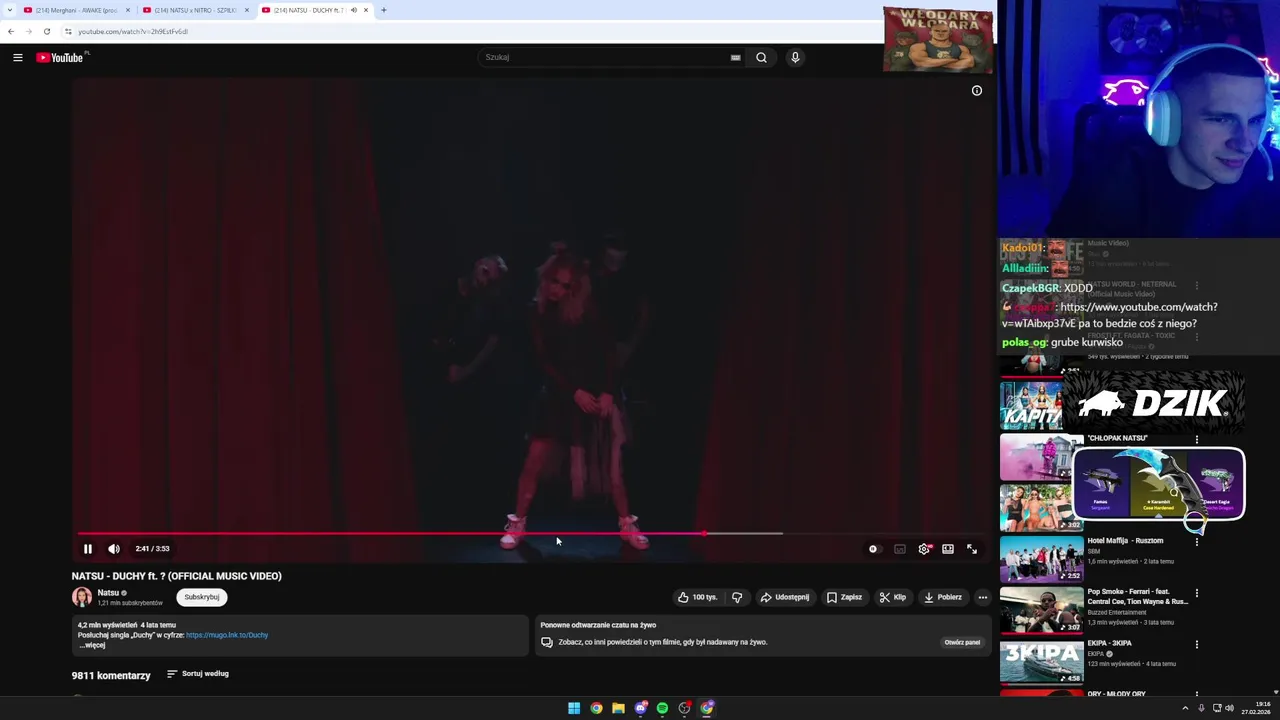Viewport: 1280px width, 720px height.
Task: Dislike the video
Action: 737,597
